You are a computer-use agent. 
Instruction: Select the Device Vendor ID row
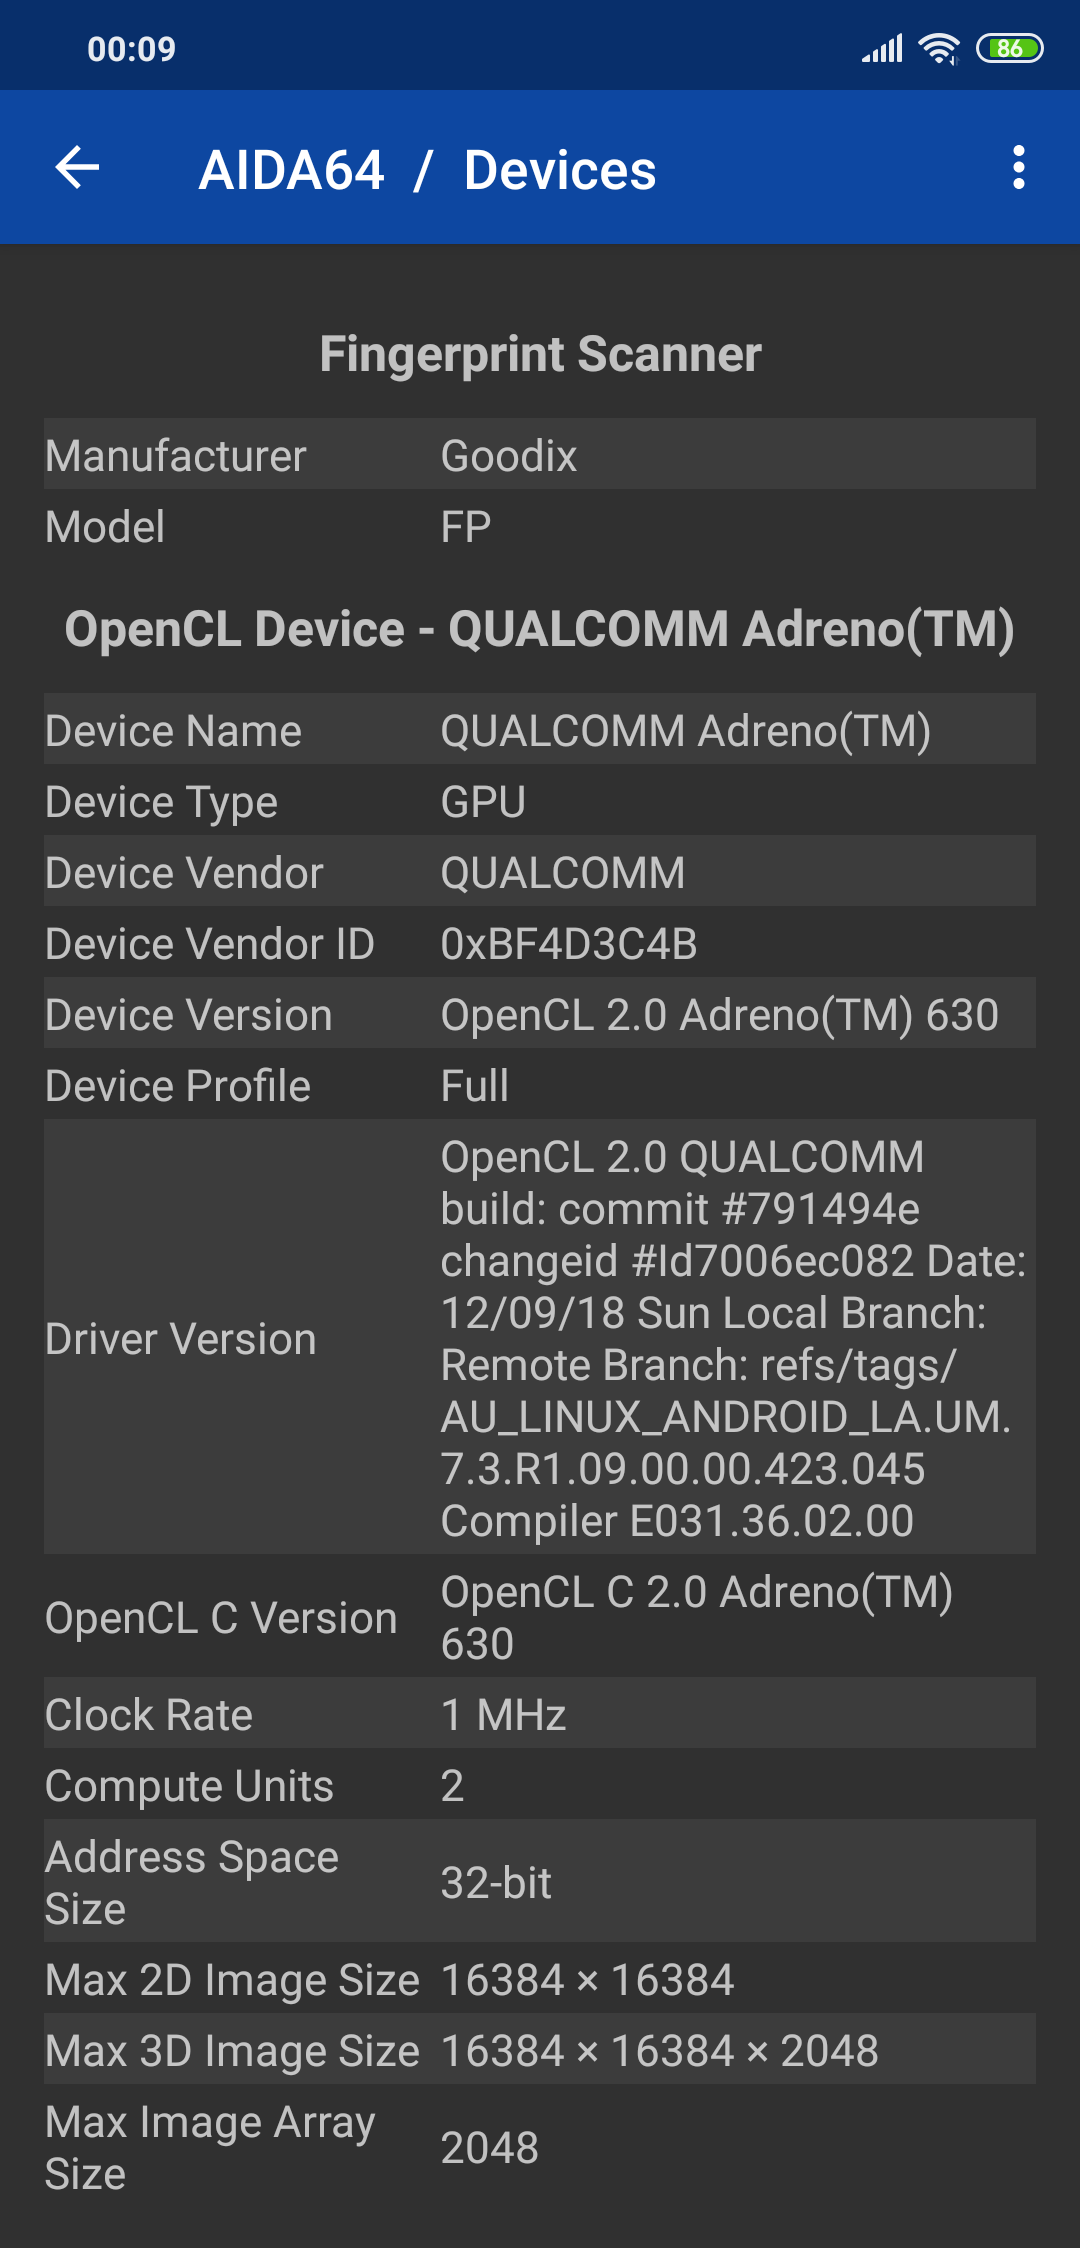tap(540, 942)
